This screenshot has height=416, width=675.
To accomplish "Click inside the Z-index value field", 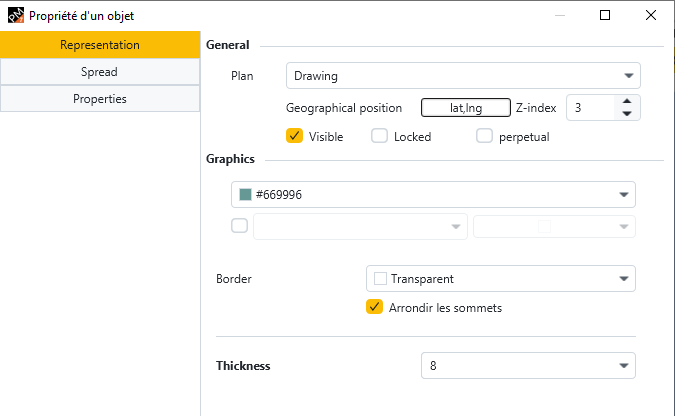I will click(590, 108).
